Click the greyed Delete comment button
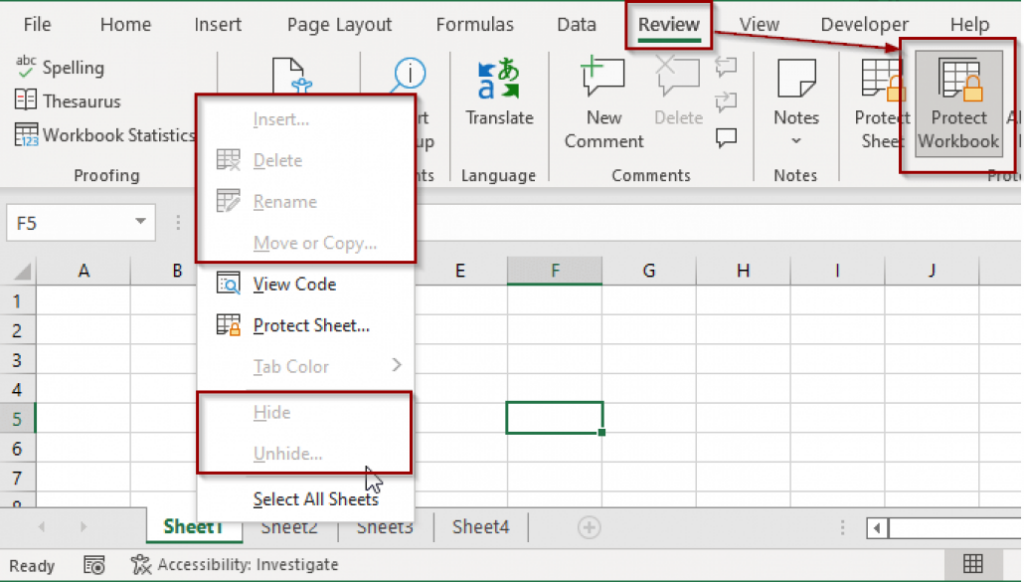This screenshot has height=582, width=1024. pyautogui.click(x=678, y=91)
